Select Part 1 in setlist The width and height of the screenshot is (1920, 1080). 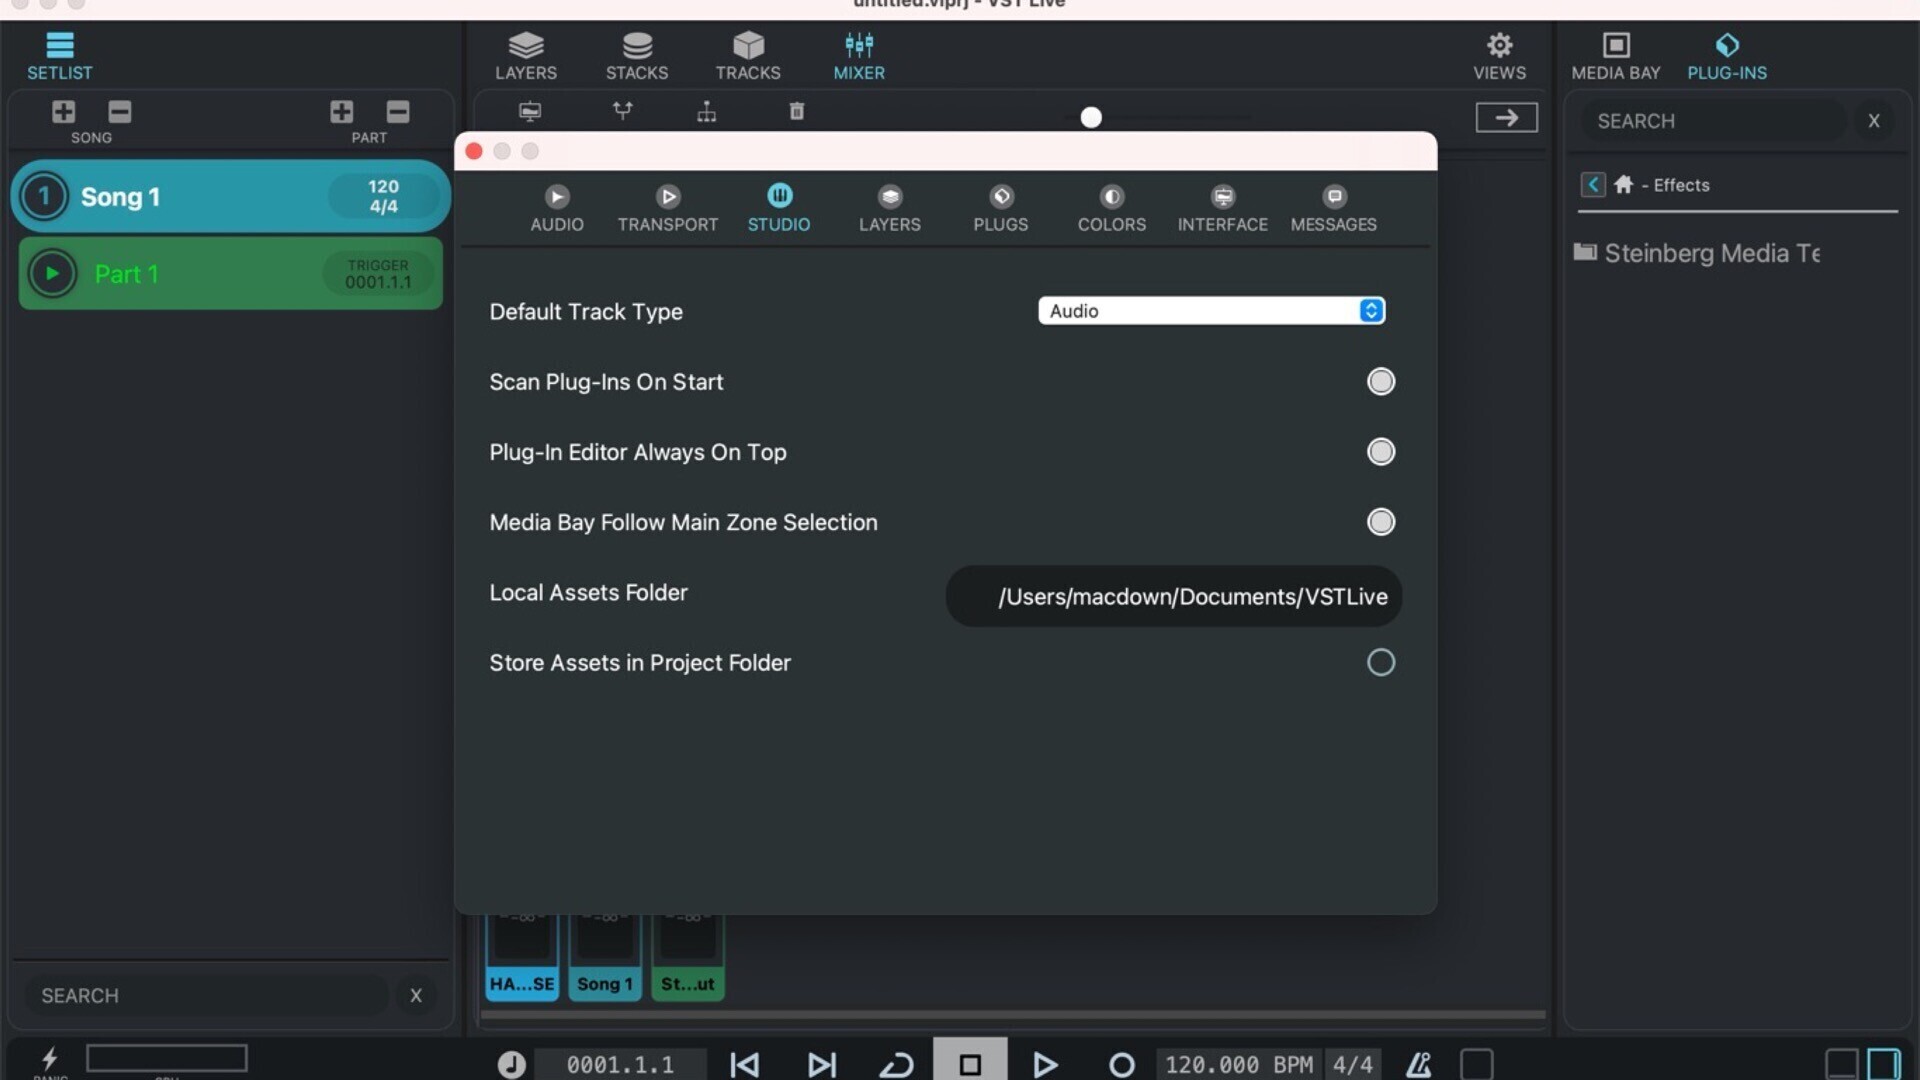pos(230,273)
